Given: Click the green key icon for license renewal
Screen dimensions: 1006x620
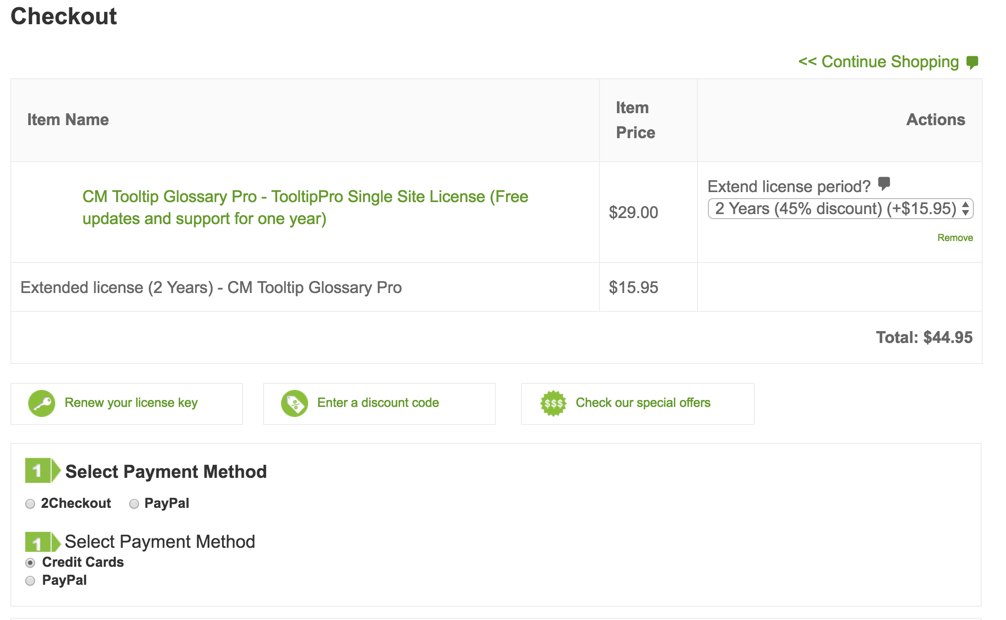Looking at the screenshot, I should 42,404.
